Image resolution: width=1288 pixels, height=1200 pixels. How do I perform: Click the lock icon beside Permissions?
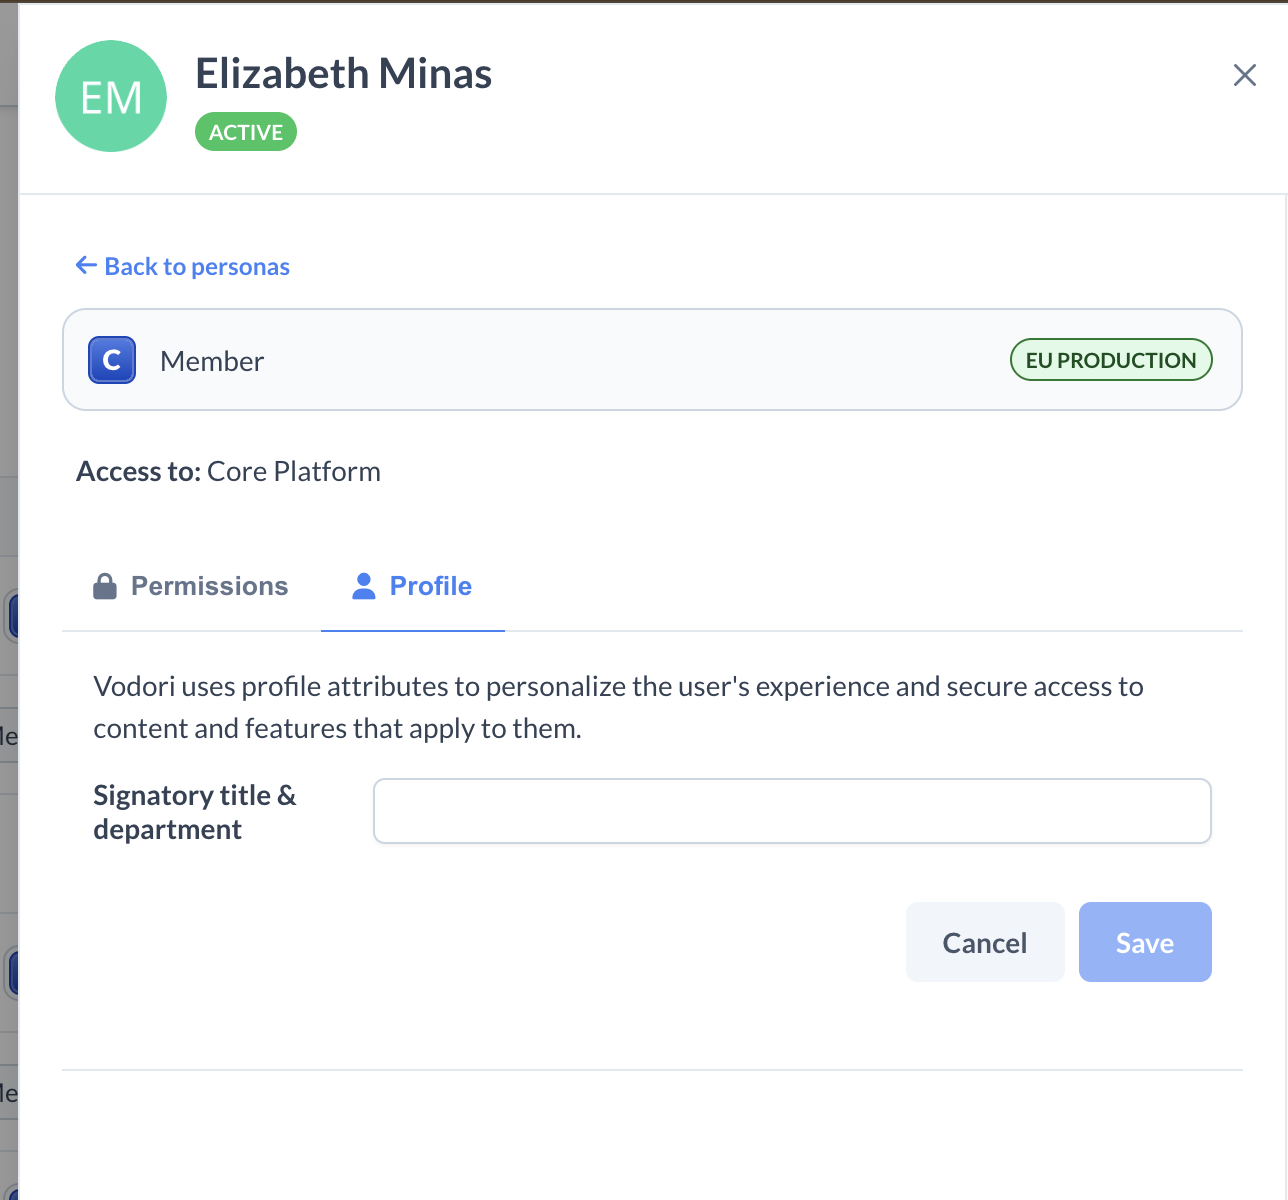click(x=105, y=586)
